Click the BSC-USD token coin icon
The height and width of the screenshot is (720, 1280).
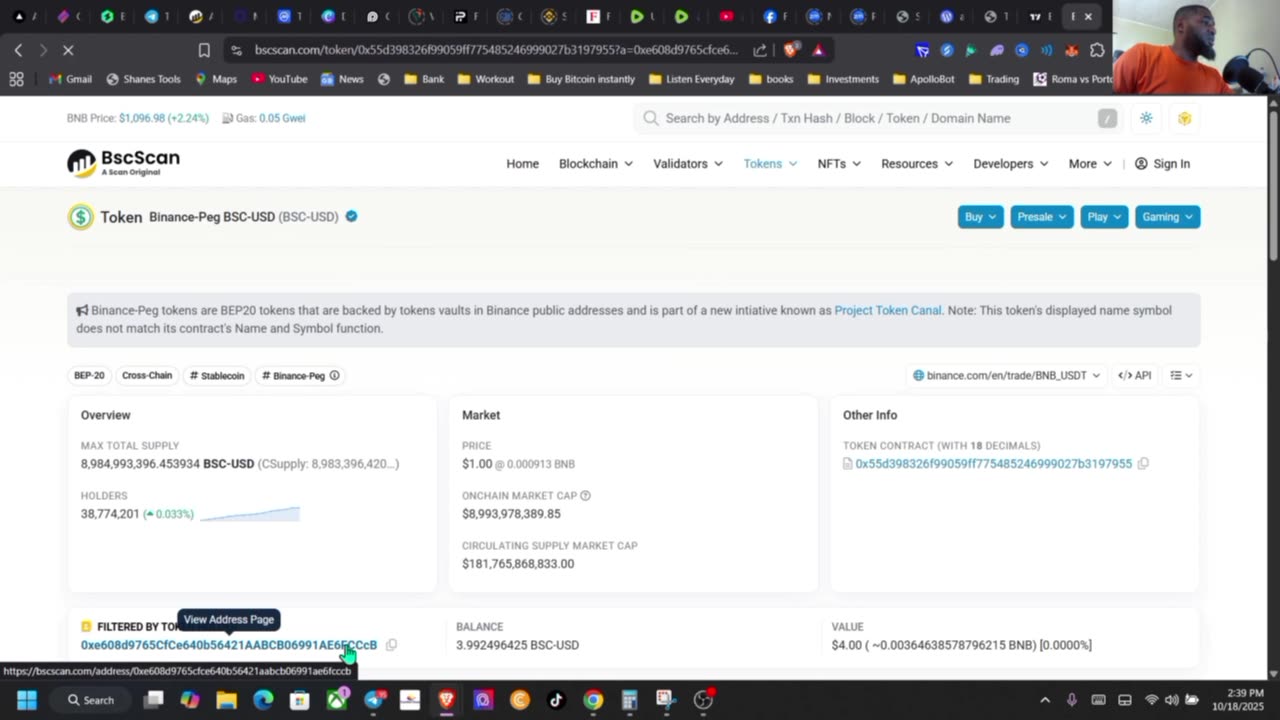click(80, 217)
